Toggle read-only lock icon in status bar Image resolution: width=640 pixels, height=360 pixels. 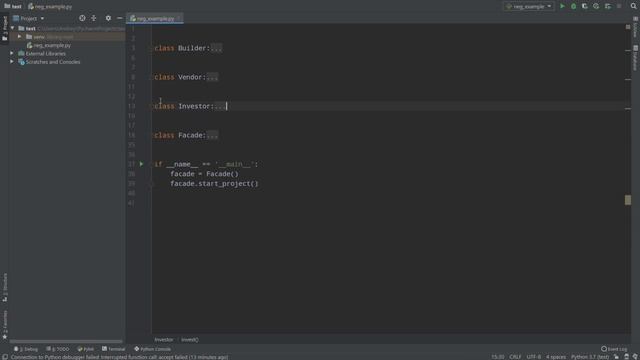point(617,357)
